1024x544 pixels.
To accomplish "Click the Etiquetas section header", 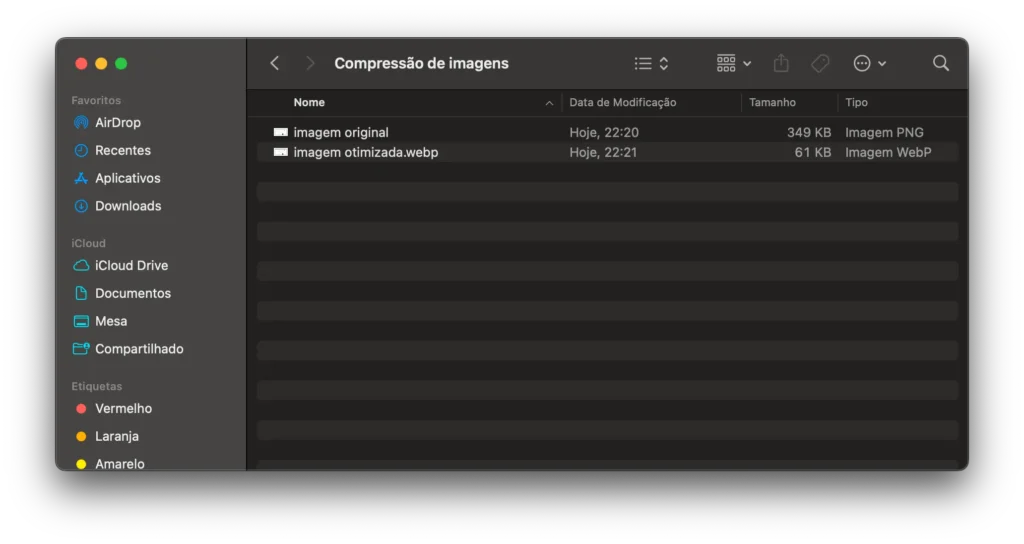I will coord(97,386).
